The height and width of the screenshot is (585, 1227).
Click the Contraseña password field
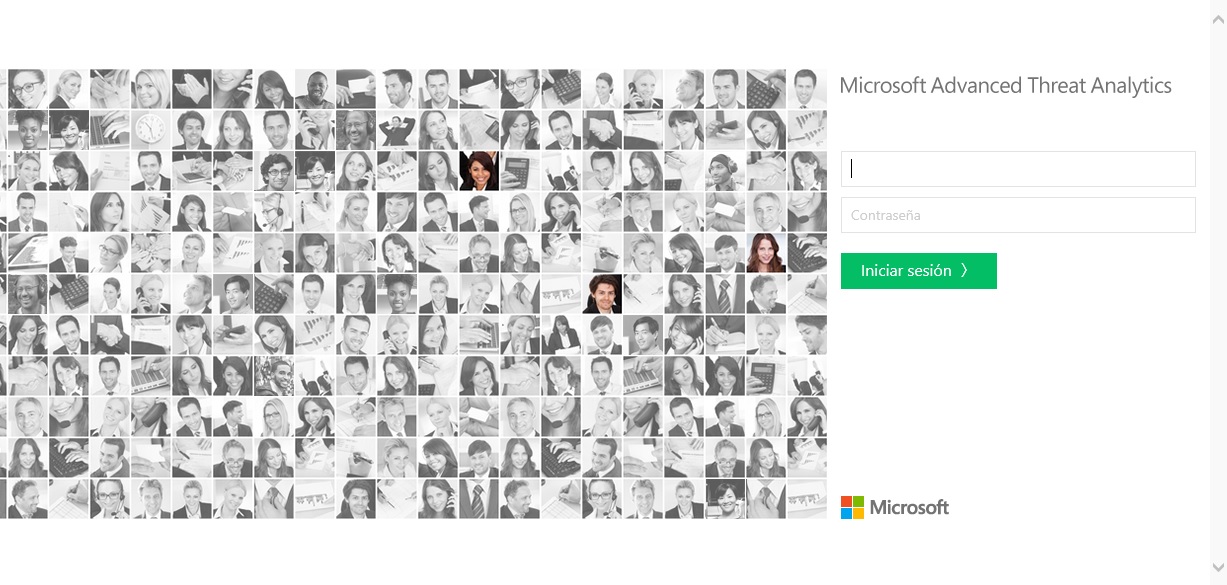pos(1018,215)
